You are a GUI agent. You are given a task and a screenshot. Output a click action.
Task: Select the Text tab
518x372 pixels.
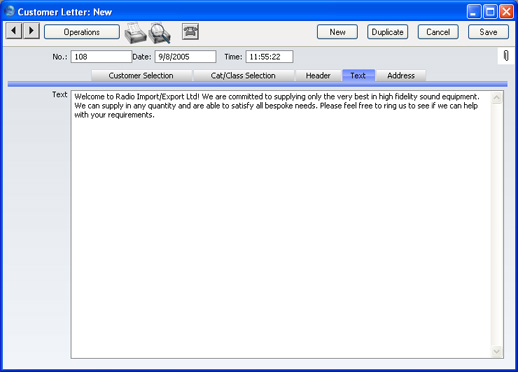click(x=358, y=76)
